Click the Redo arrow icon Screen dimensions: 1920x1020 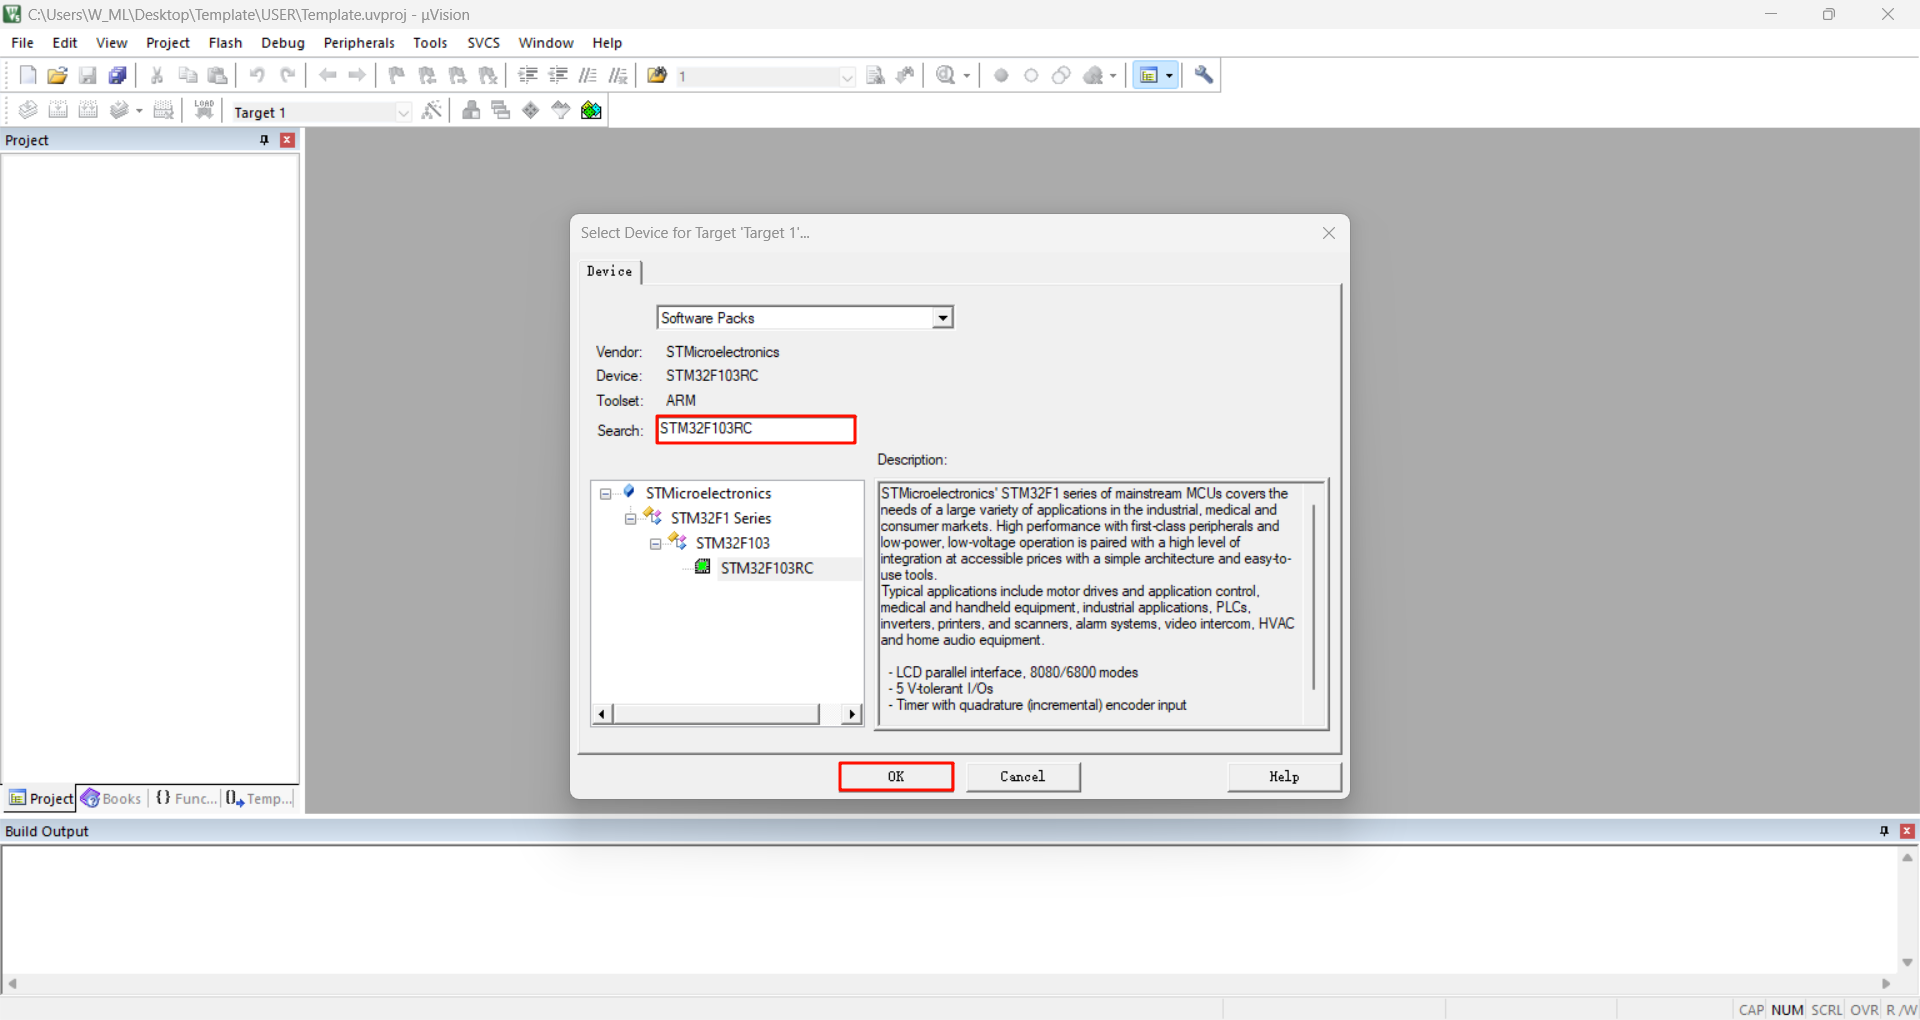point(287,75)
